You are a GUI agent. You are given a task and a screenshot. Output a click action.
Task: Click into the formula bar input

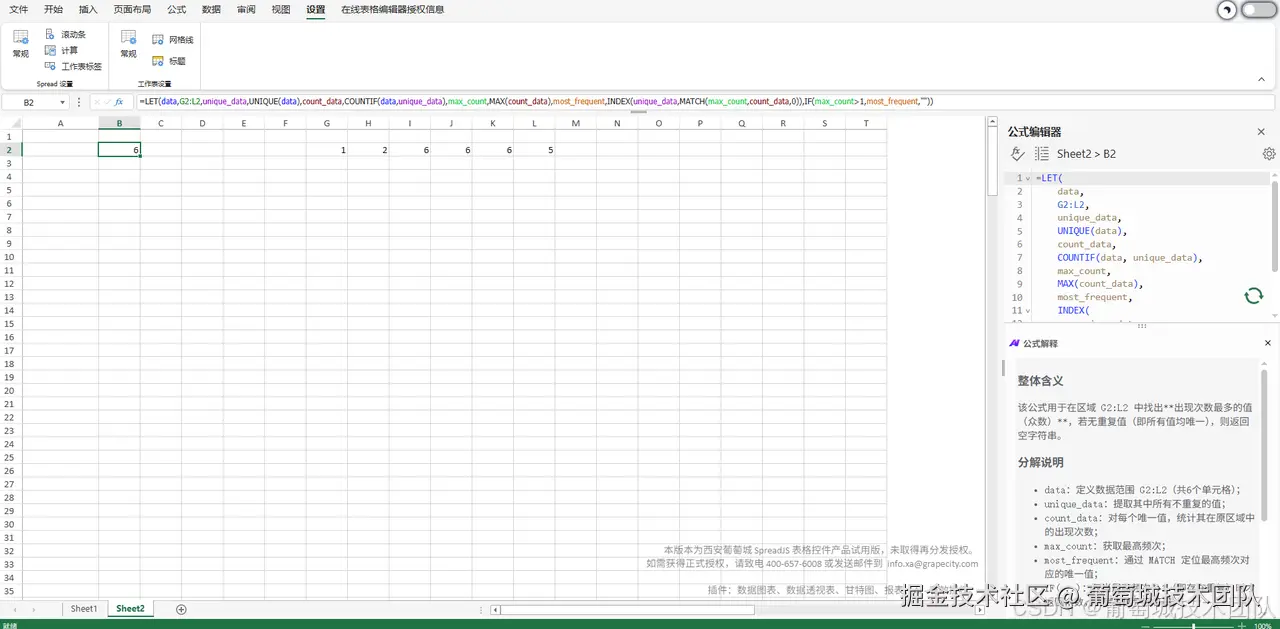click(x=704, y=102)
